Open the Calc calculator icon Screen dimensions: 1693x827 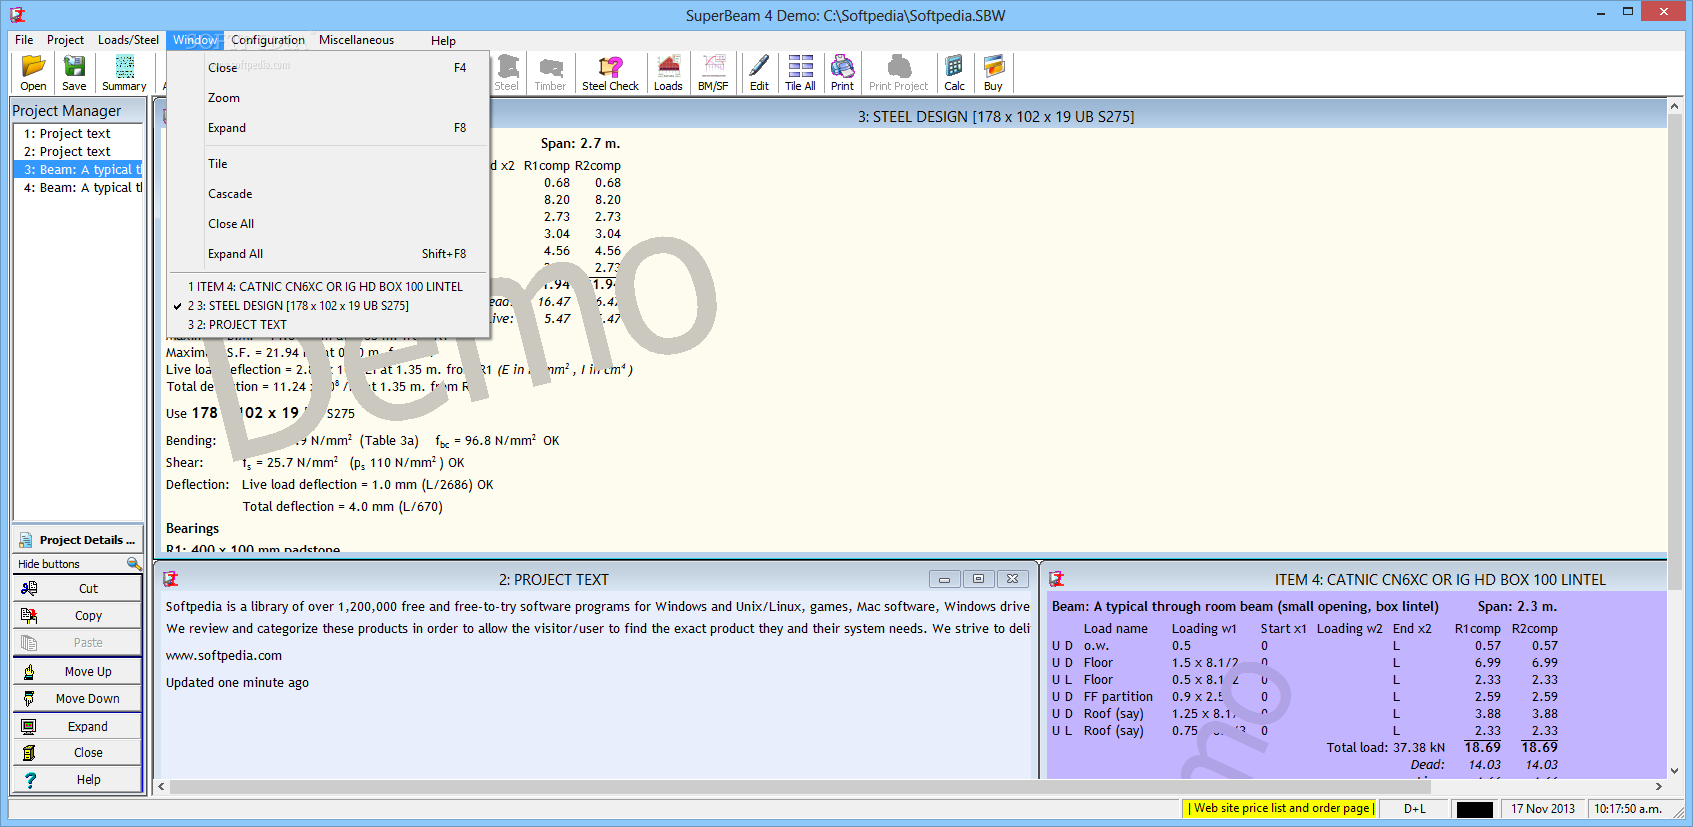pyautogui.click(x=954, y=73)
